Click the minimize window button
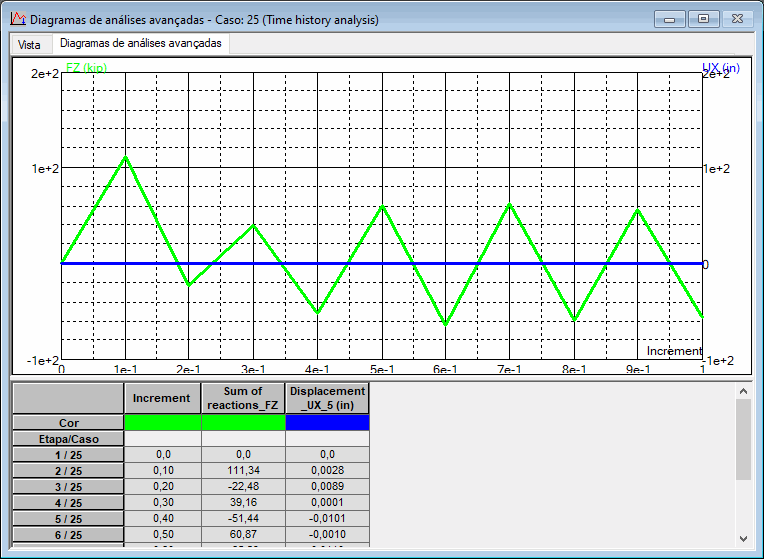Viewport: 764px width, 559px height. [669, 19]
